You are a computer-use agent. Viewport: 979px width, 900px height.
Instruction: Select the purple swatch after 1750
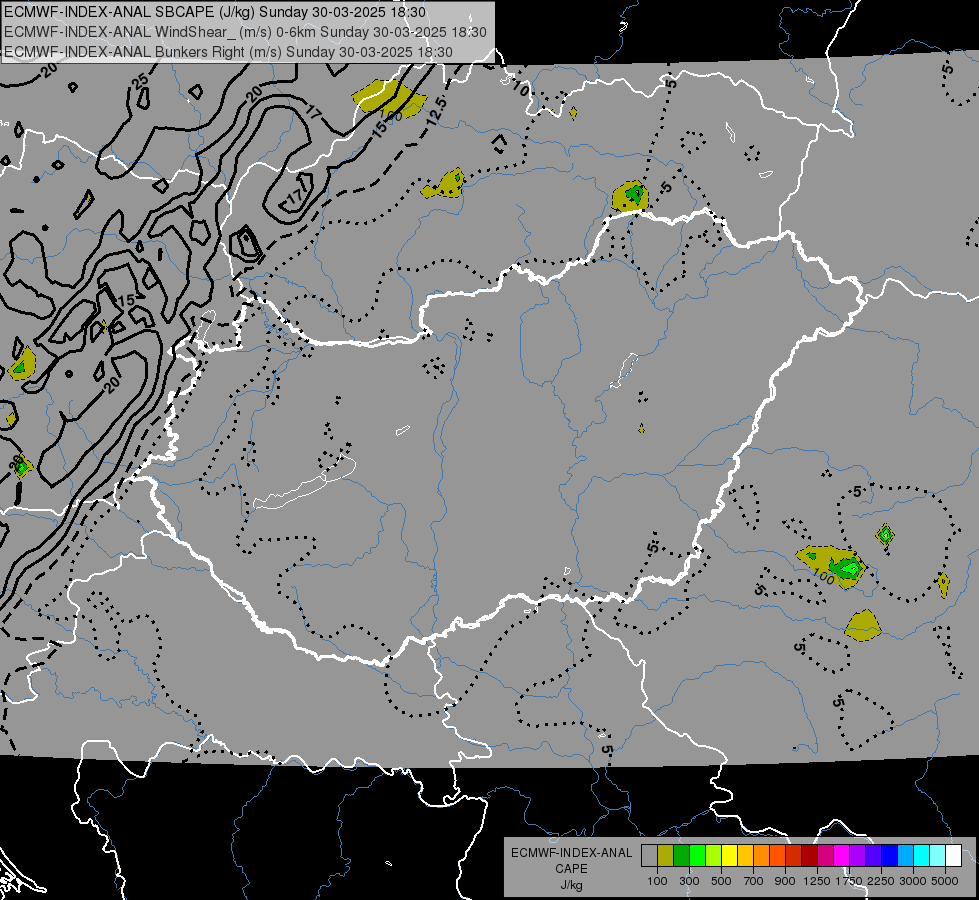click(x=857, y=856)
